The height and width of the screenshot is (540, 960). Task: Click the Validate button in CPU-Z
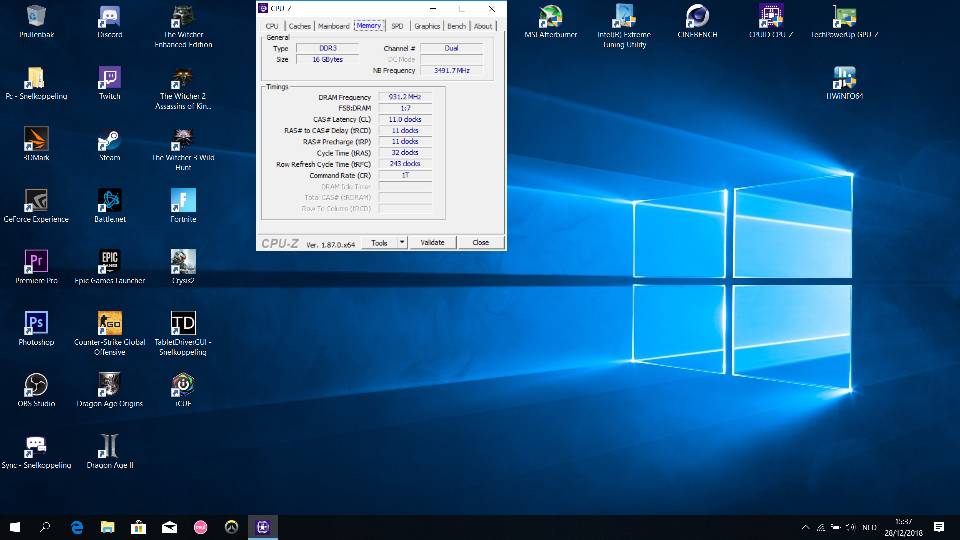432,242
